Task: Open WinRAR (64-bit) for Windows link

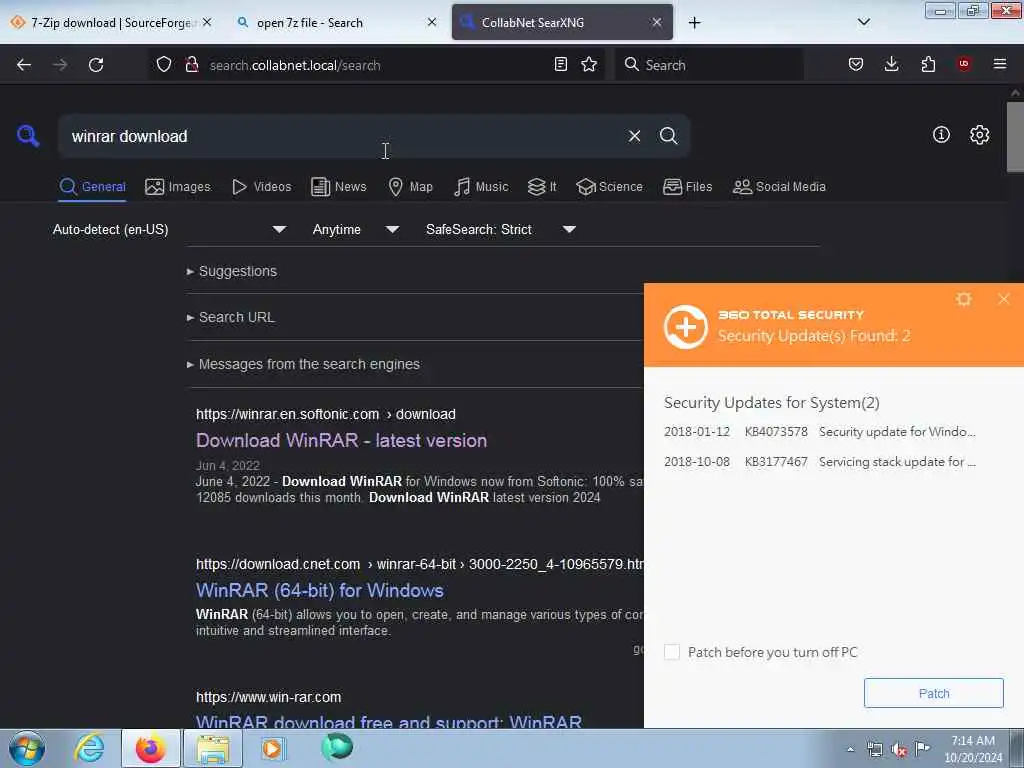Action: [320, 590]
